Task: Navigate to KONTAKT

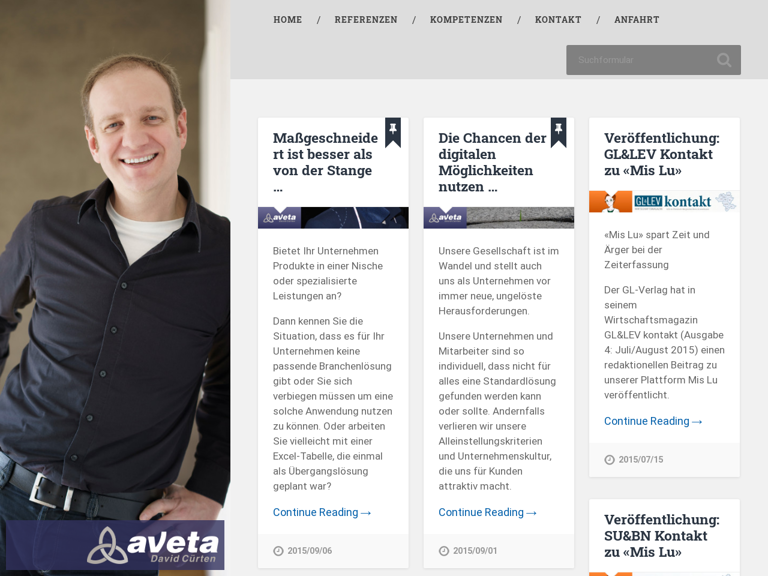Action: pyautogui.click(x=558, y=20)
